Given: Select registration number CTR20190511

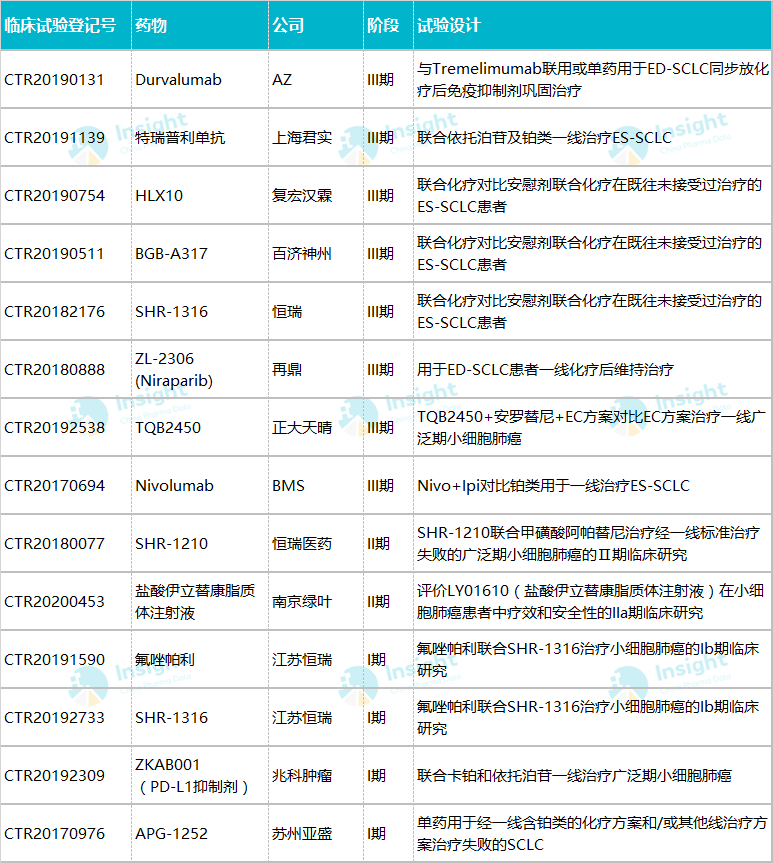Looking at the screenshot, I should 54,254.
